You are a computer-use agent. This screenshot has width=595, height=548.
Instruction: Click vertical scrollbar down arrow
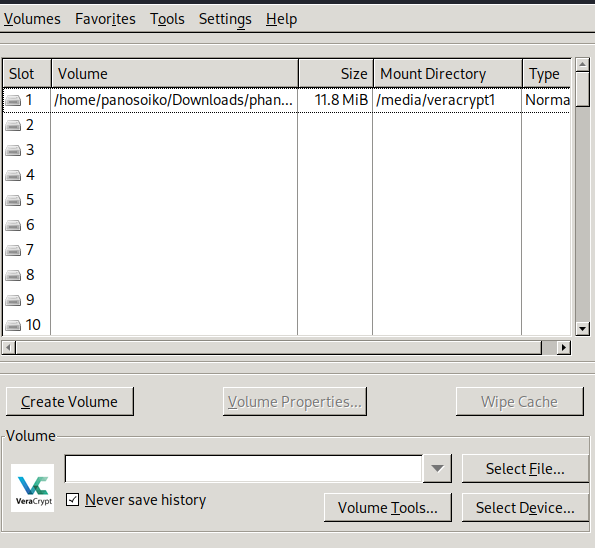[x=582, y=329]
